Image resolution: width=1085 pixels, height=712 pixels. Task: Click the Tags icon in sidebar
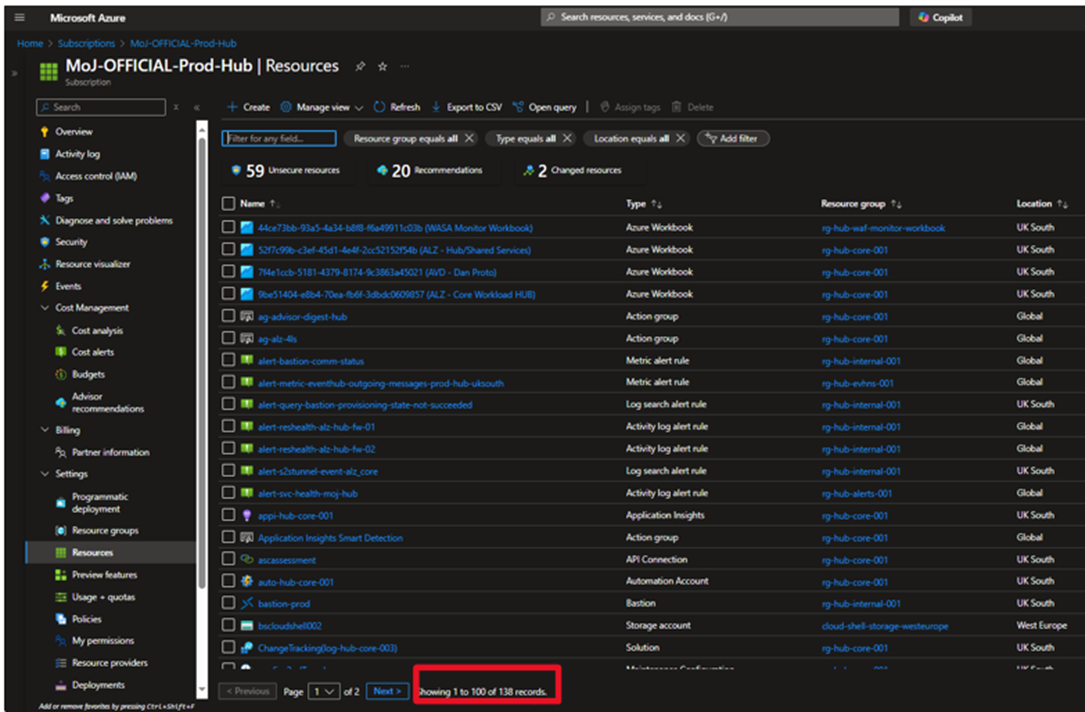click(x=45, y=198)
